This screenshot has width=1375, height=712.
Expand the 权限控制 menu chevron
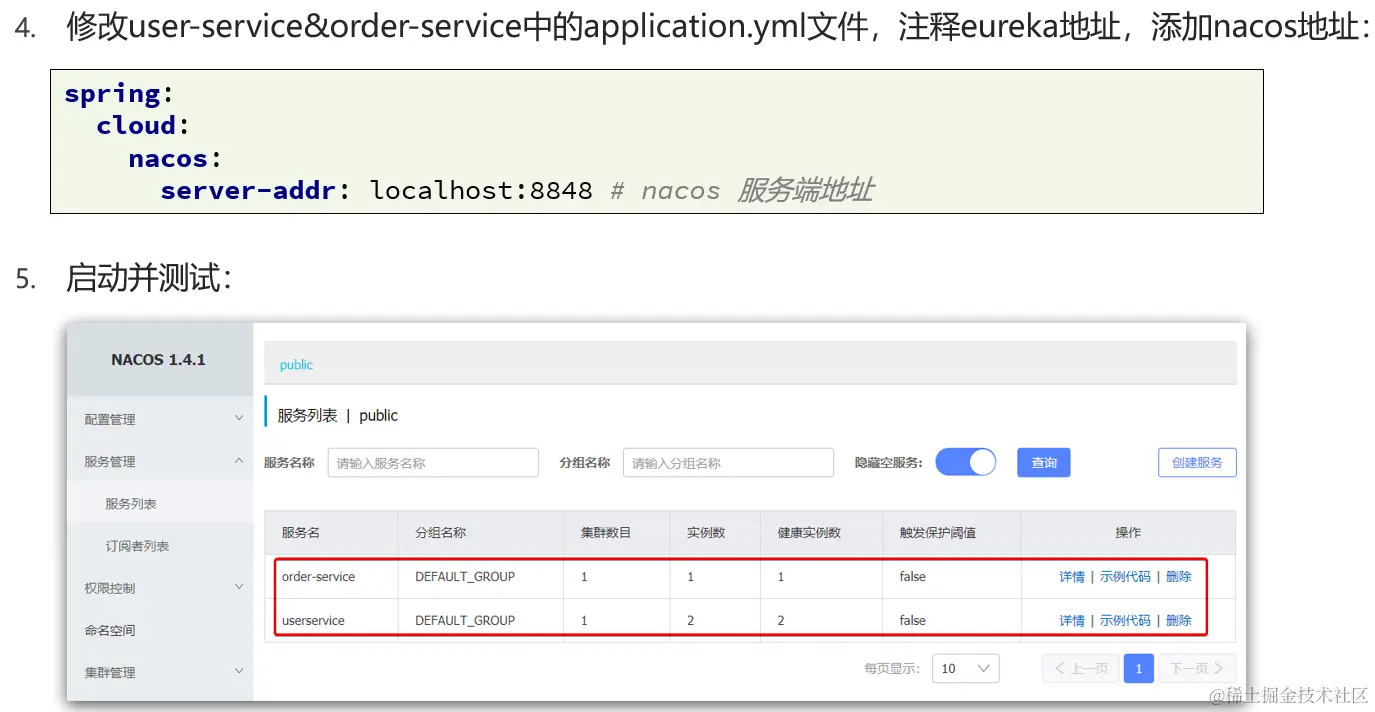238,587
